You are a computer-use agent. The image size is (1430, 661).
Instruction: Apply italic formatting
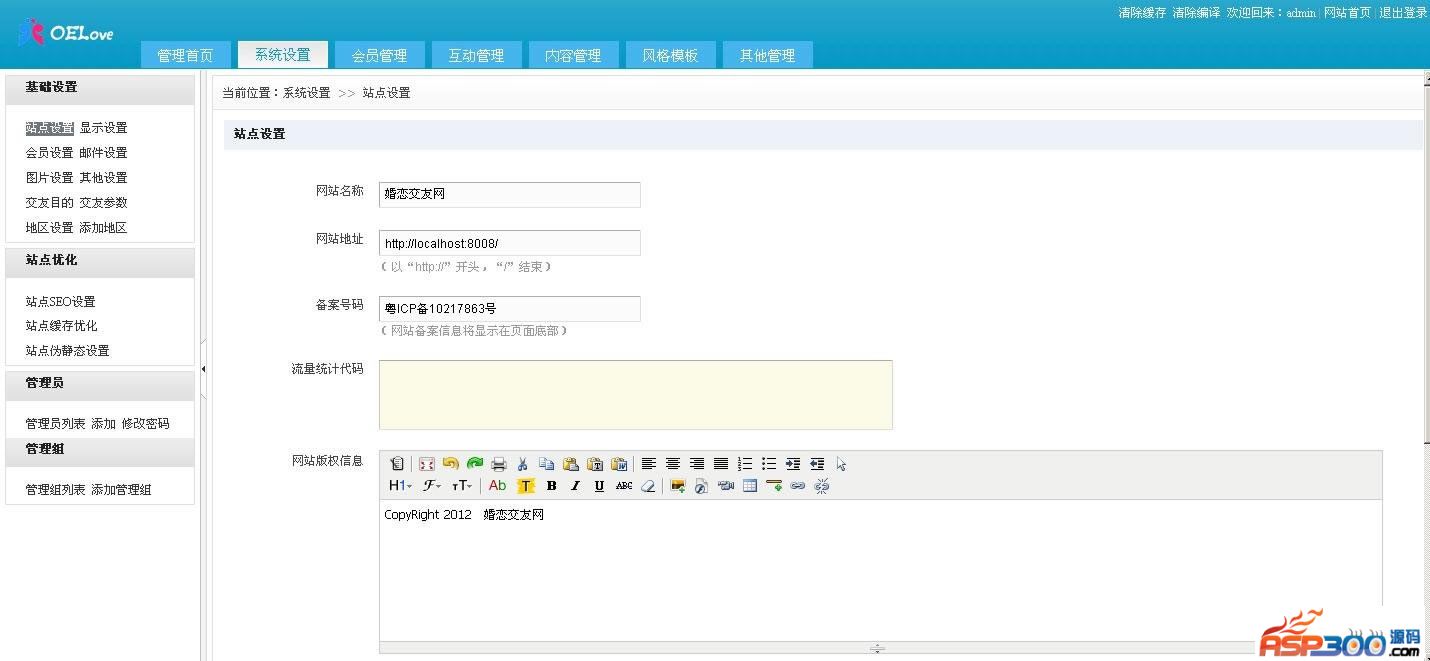(x=575, y=486)
